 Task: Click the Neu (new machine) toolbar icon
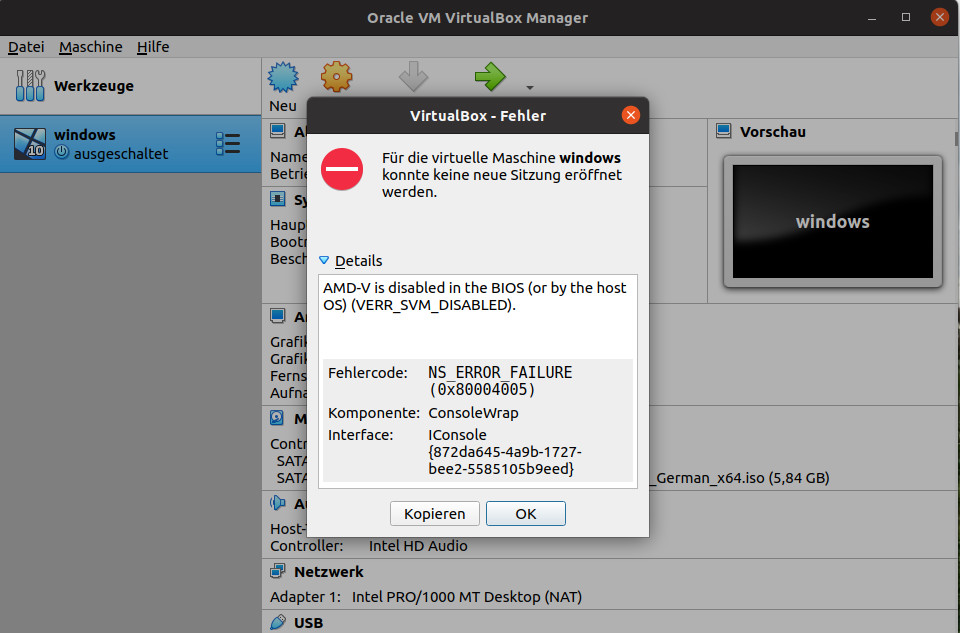[x=283, y=77]
